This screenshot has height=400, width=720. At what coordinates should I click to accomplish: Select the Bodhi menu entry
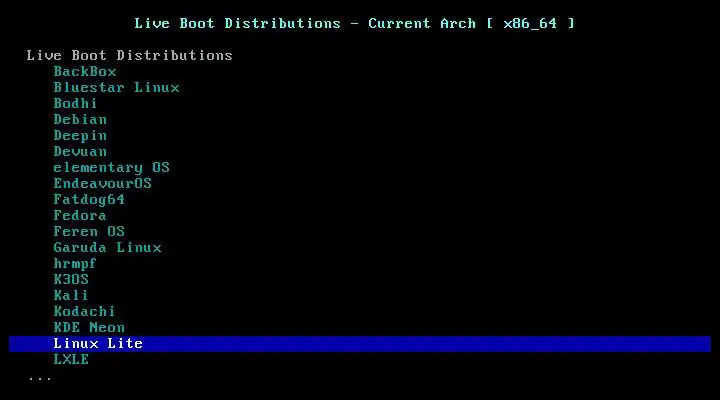(x=75, y=103)
